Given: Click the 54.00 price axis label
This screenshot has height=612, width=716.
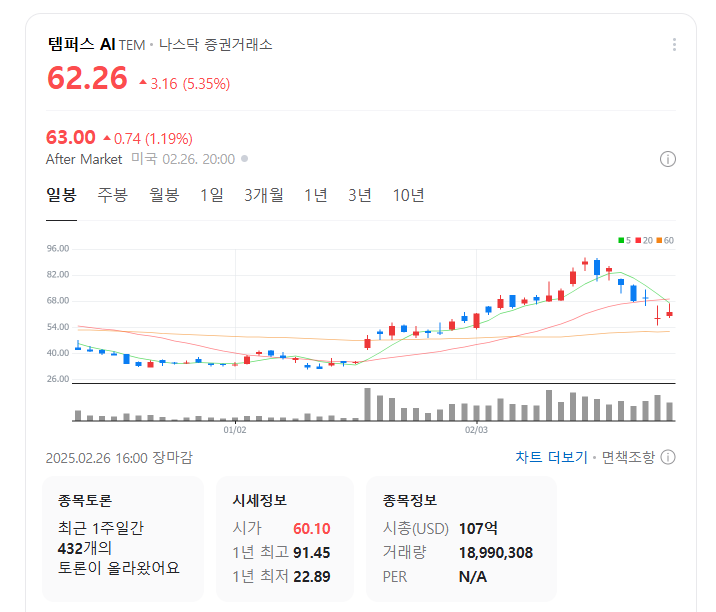Looking at the screenshot, I should tap(58, 327).
